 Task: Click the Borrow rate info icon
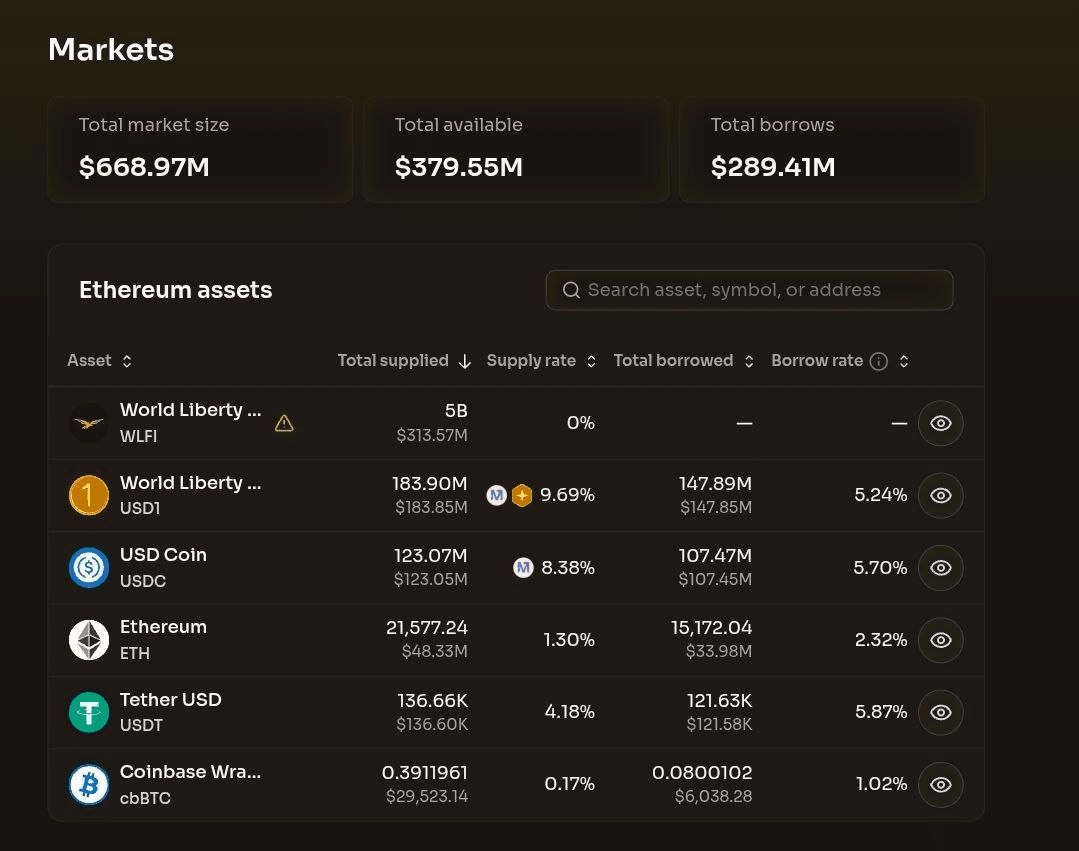879,361
